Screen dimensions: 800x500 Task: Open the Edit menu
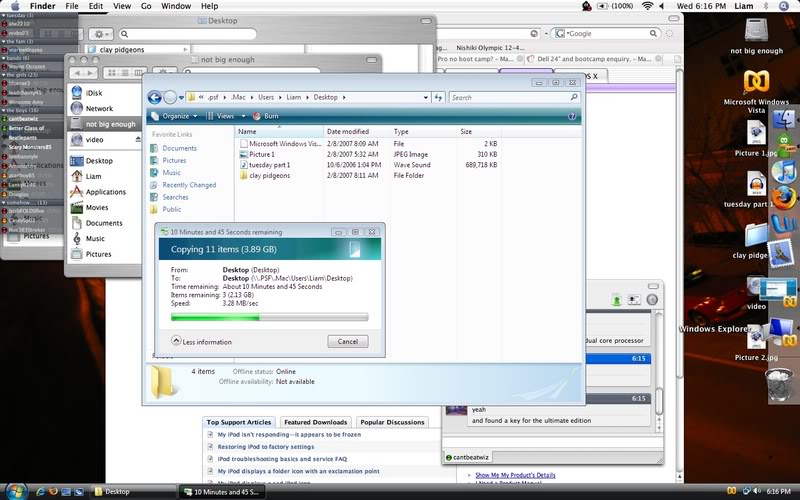tap(96, 6)
